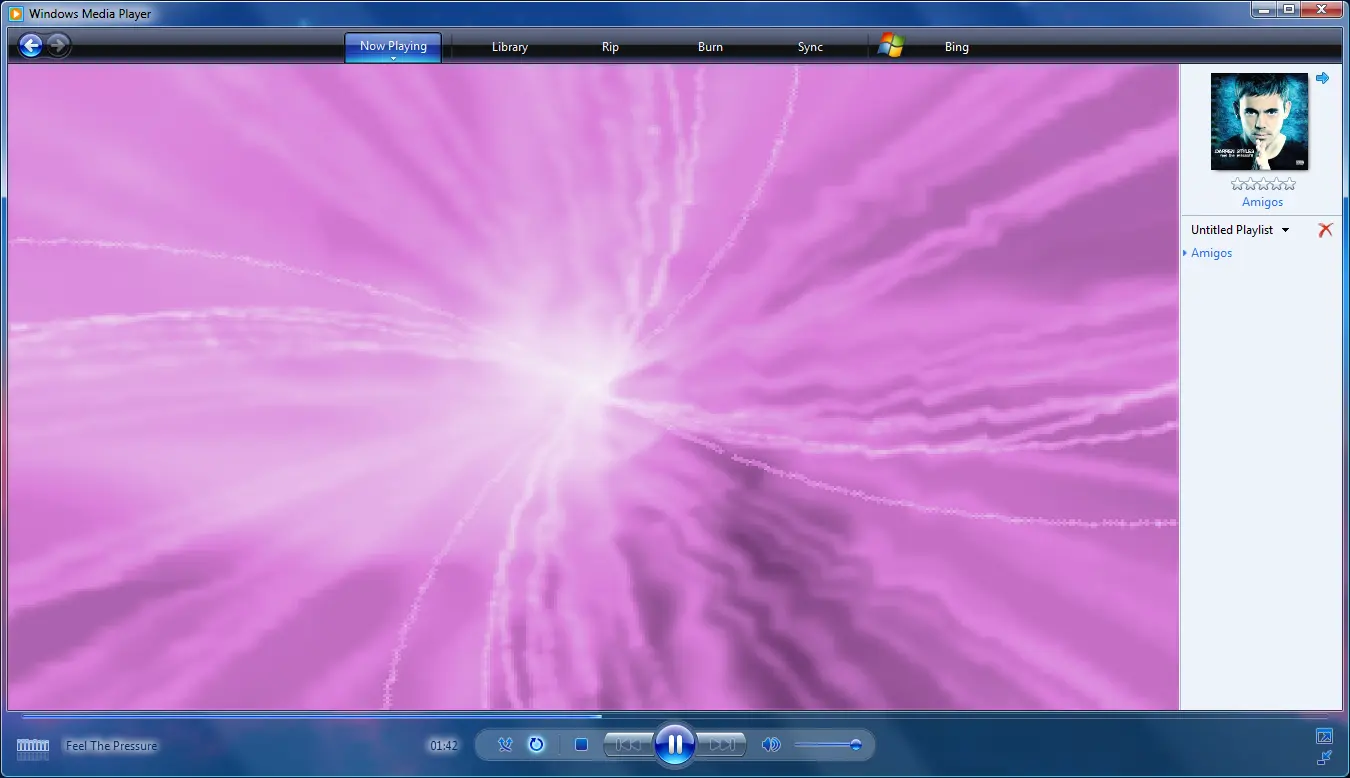This screenshot has height=778, width=1350.
Task: Skip to previous track
Action: pos(628,744)
